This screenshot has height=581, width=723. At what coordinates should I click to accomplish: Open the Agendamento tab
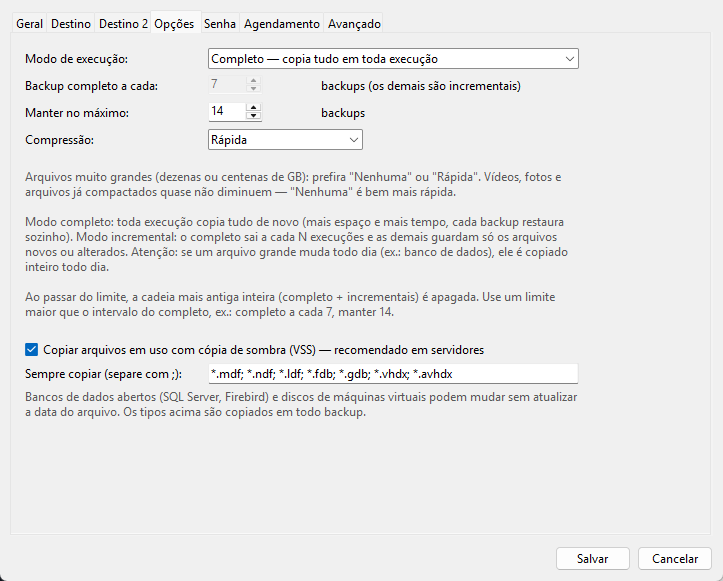[x=282, y=24]
